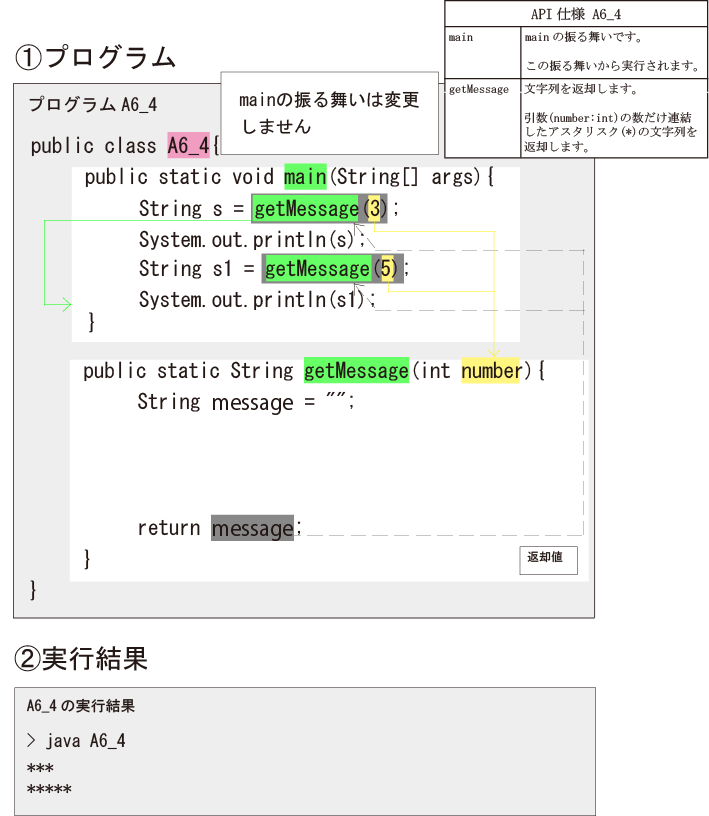
Task: Click the String message declaration line
Action: pyautogui.click(x=246, y=402)
